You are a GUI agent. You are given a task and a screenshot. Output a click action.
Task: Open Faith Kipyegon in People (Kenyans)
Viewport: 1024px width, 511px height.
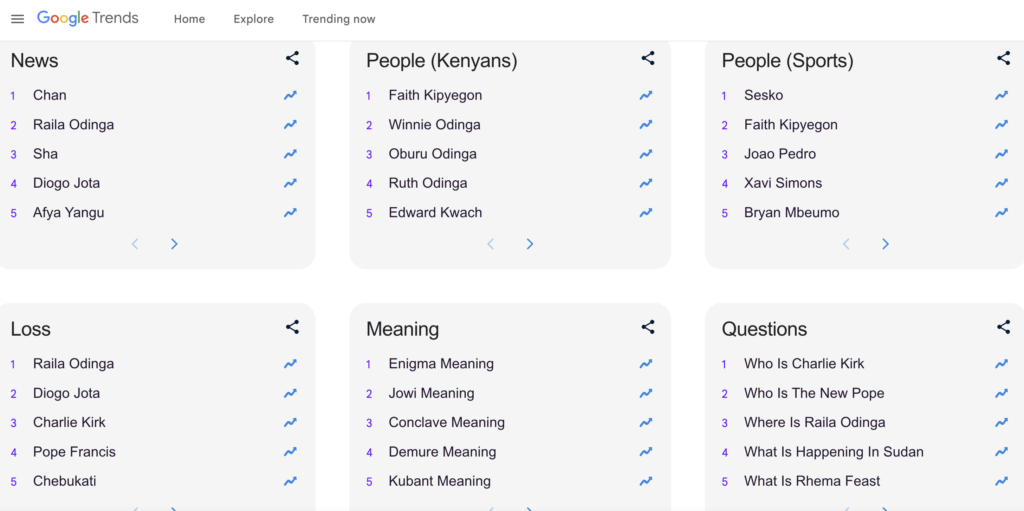tap(435, 95)
